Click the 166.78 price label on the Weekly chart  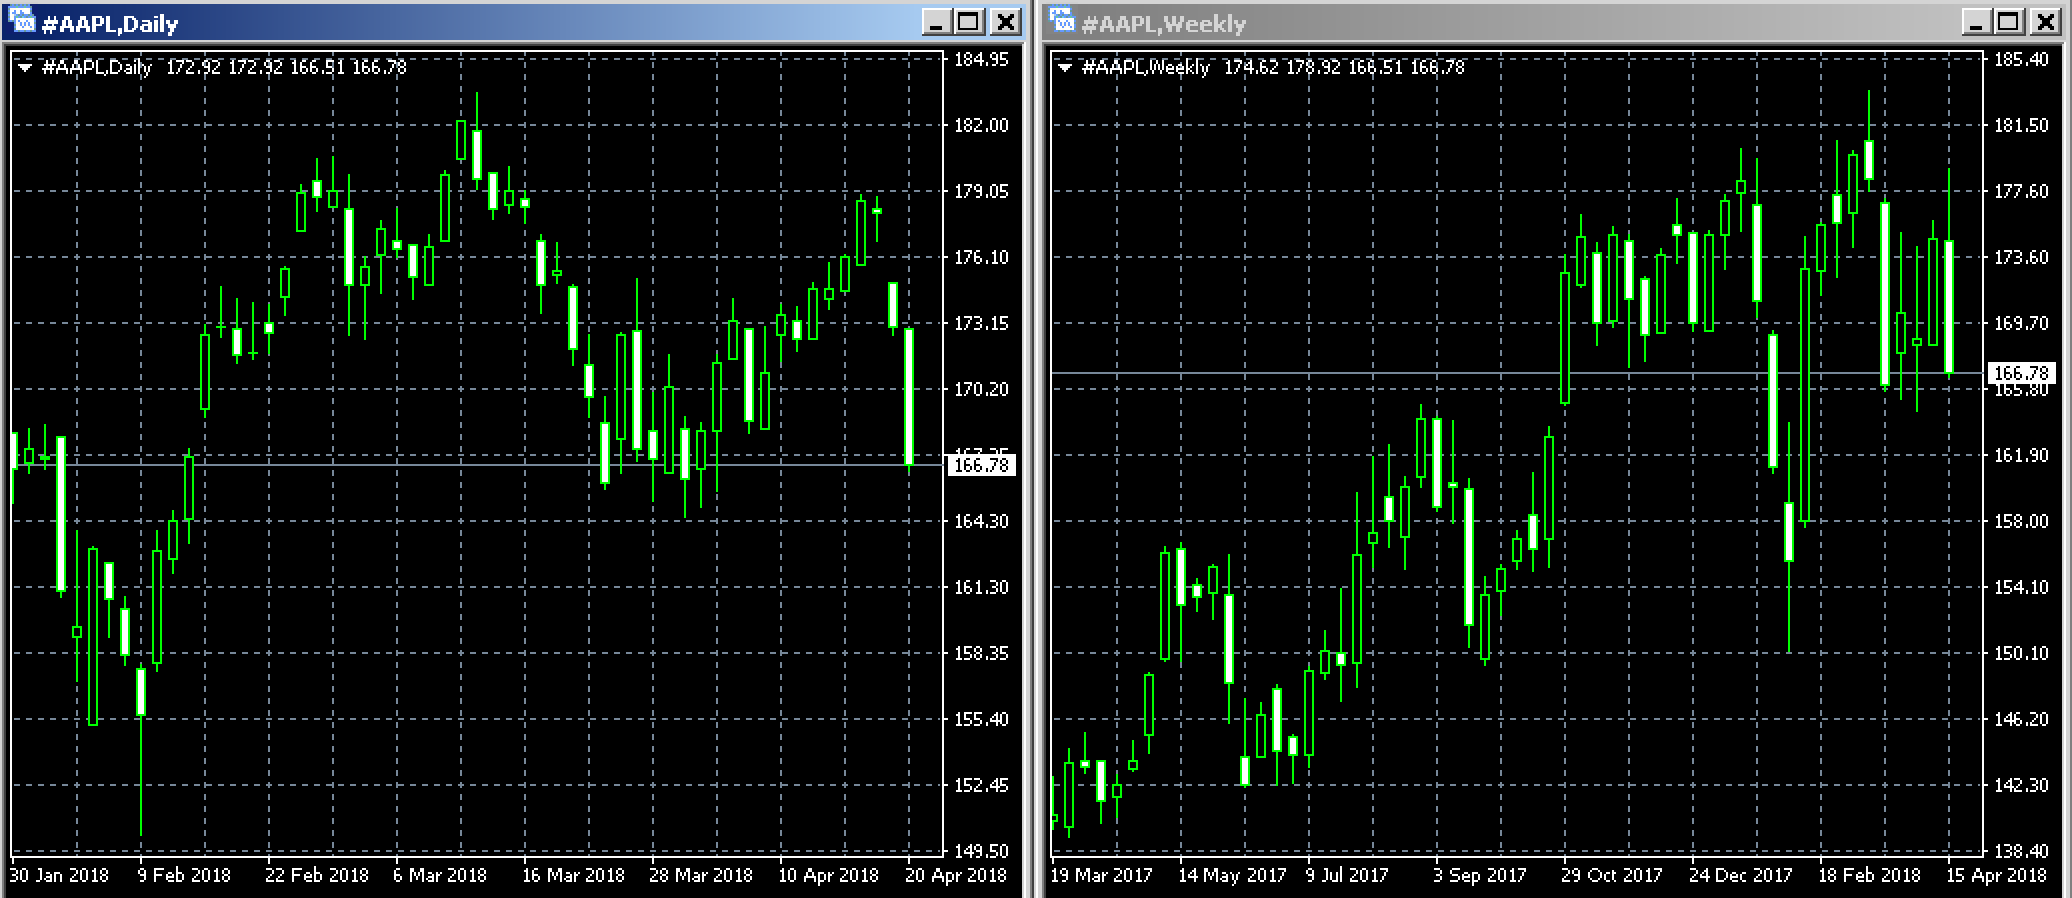[2021, 373]
